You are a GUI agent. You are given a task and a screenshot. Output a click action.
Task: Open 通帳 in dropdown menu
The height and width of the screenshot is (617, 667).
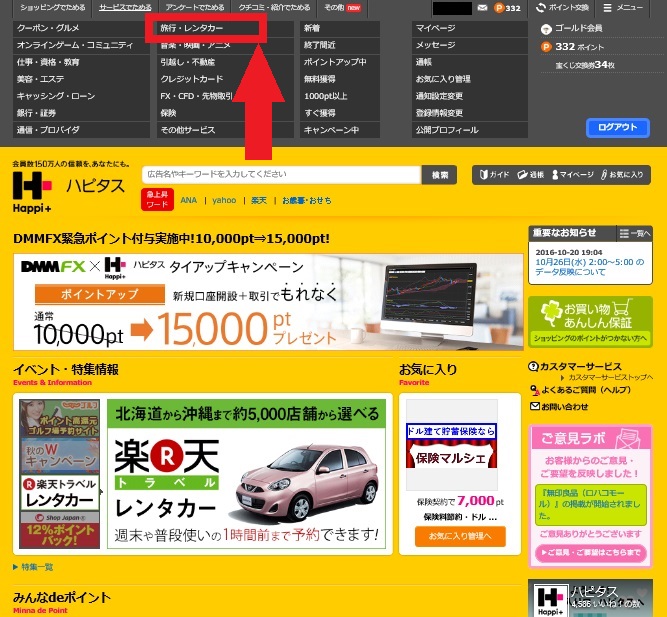470,62
